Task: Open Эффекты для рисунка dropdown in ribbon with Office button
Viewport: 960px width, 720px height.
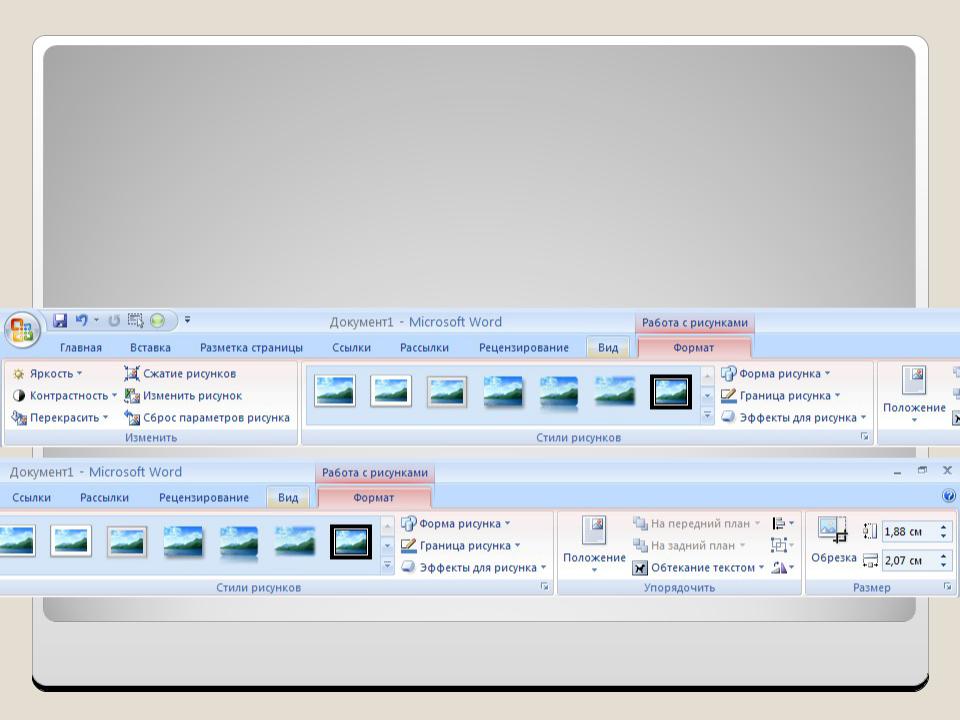Action: tap(863, 418)
